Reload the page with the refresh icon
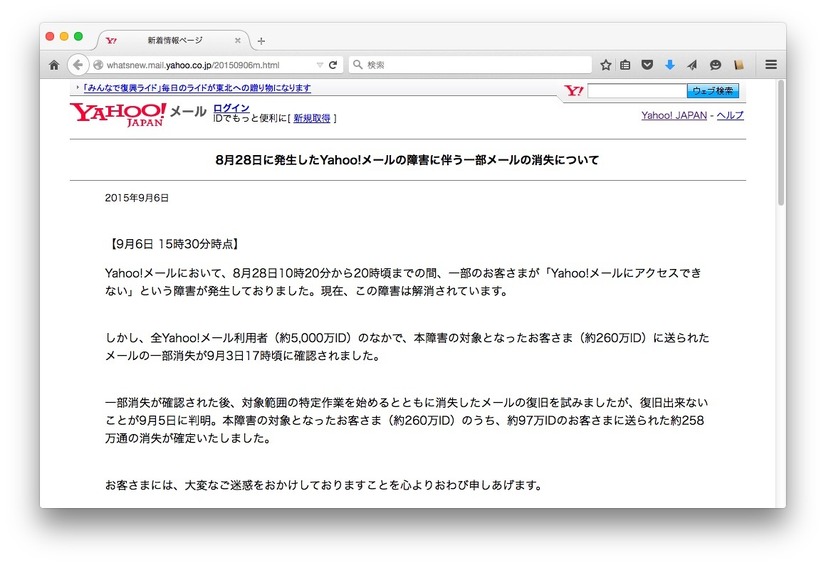826x565 pixels. click(x=333, y=65)
